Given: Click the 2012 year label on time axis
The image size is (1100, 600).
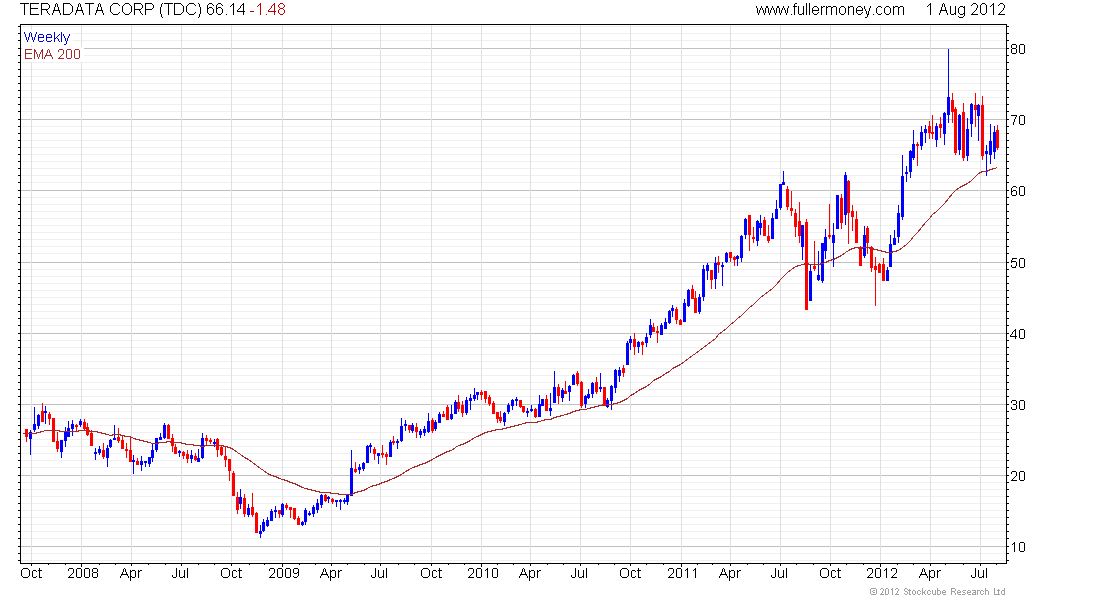Looking at the screenshot, I should [x=882, y=573].
